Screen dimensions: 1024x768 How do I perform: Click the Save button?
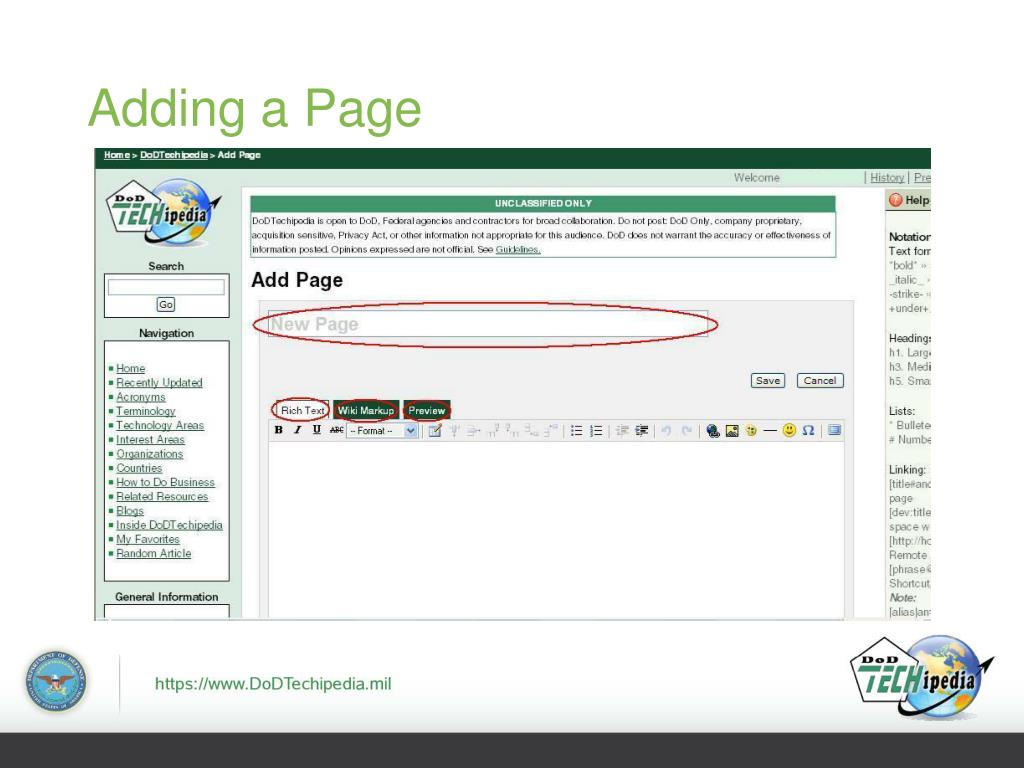point(767,381)
